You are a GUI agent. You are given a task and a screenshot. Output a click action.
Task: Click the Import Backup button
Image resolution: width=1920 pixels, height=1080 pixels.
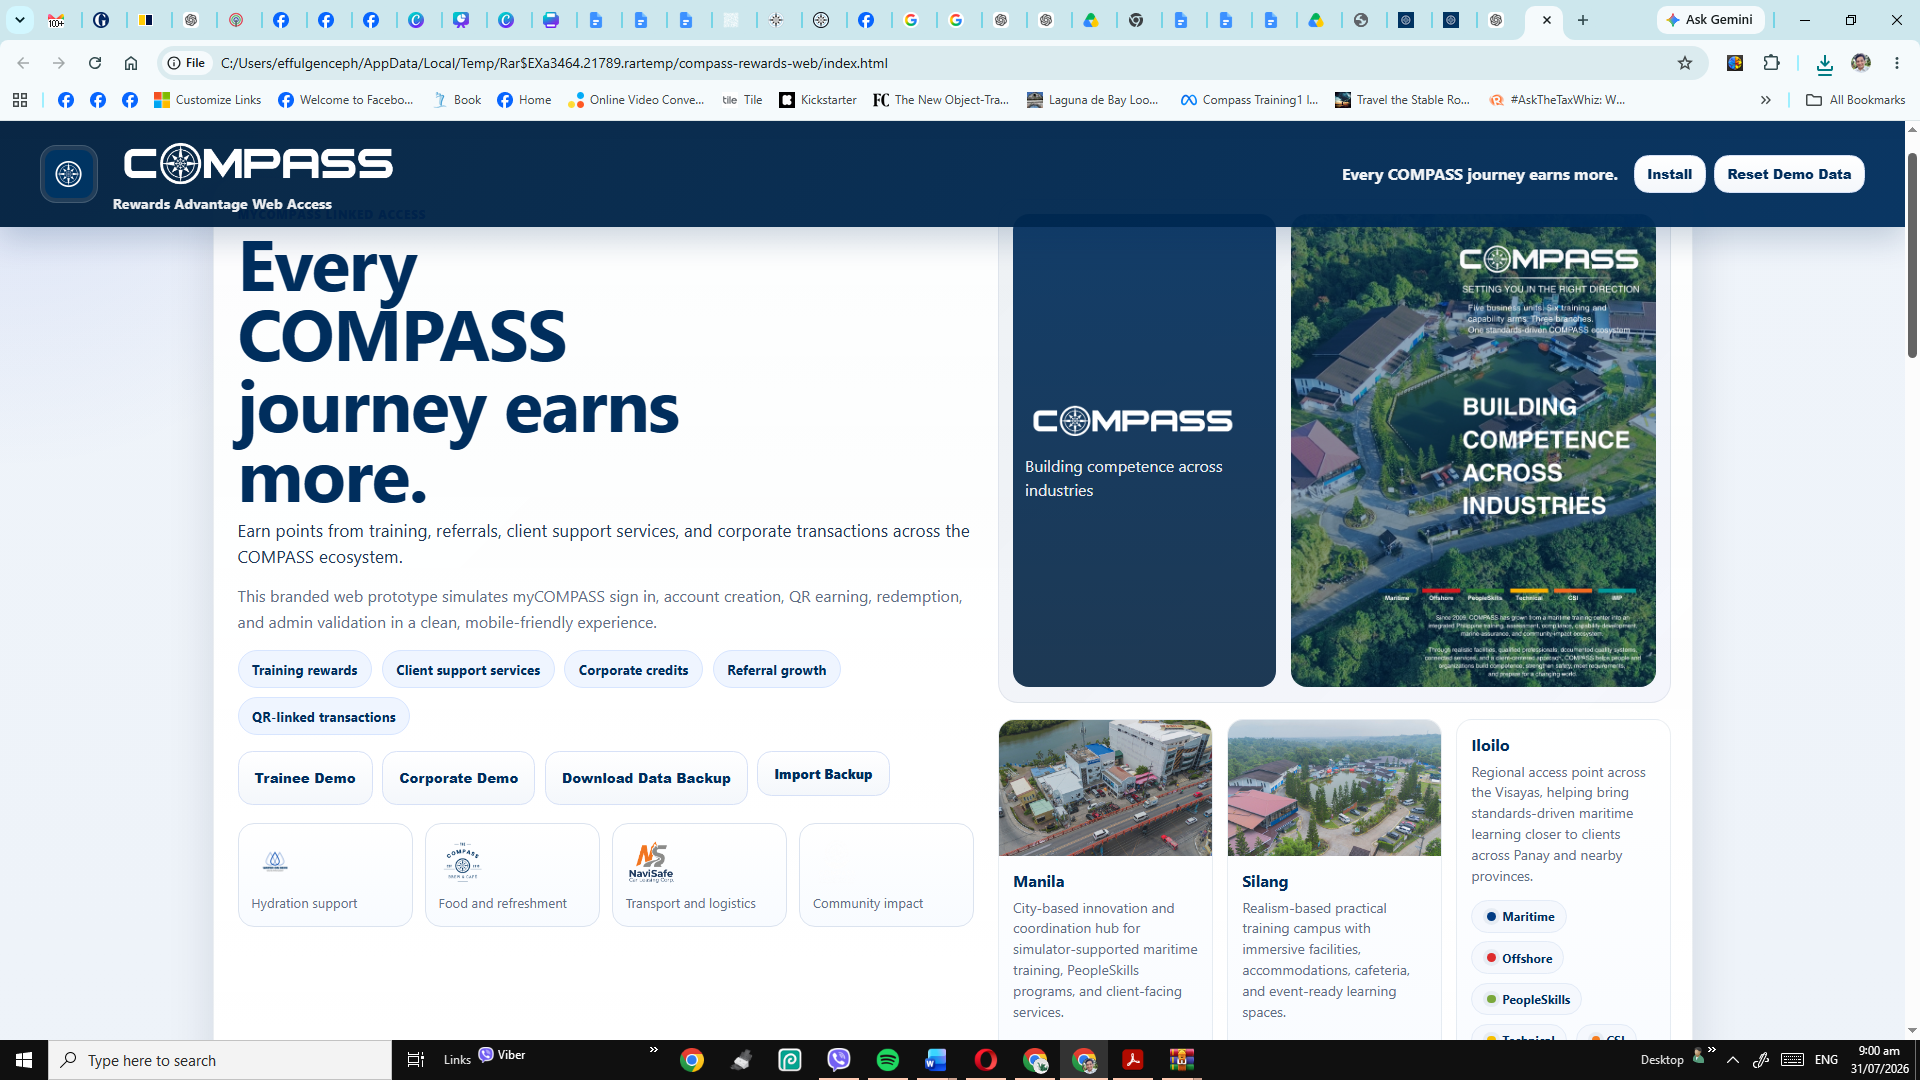823,774
